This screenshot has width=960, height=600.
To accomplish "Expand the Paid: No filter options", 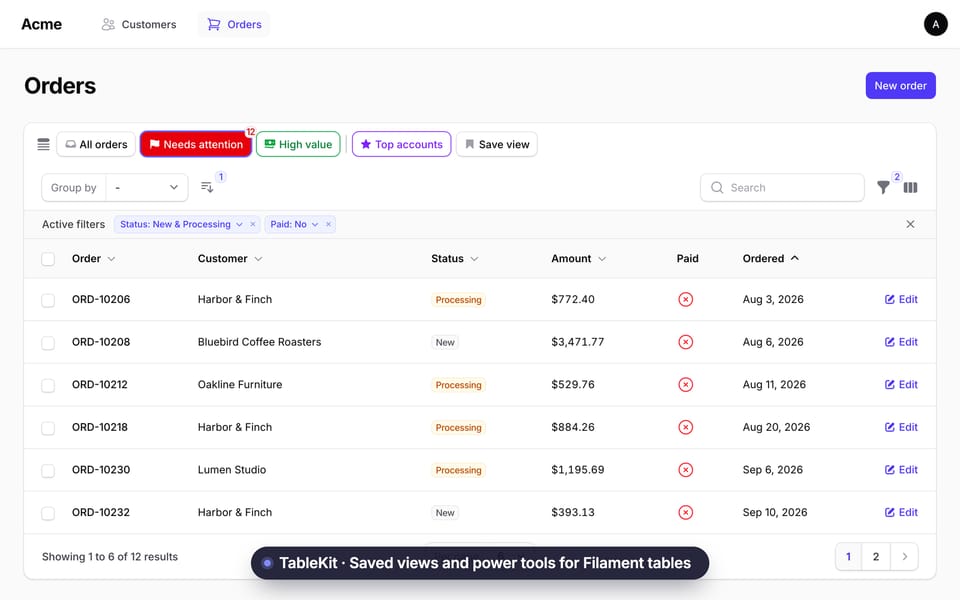I will (x=315, y=224).
